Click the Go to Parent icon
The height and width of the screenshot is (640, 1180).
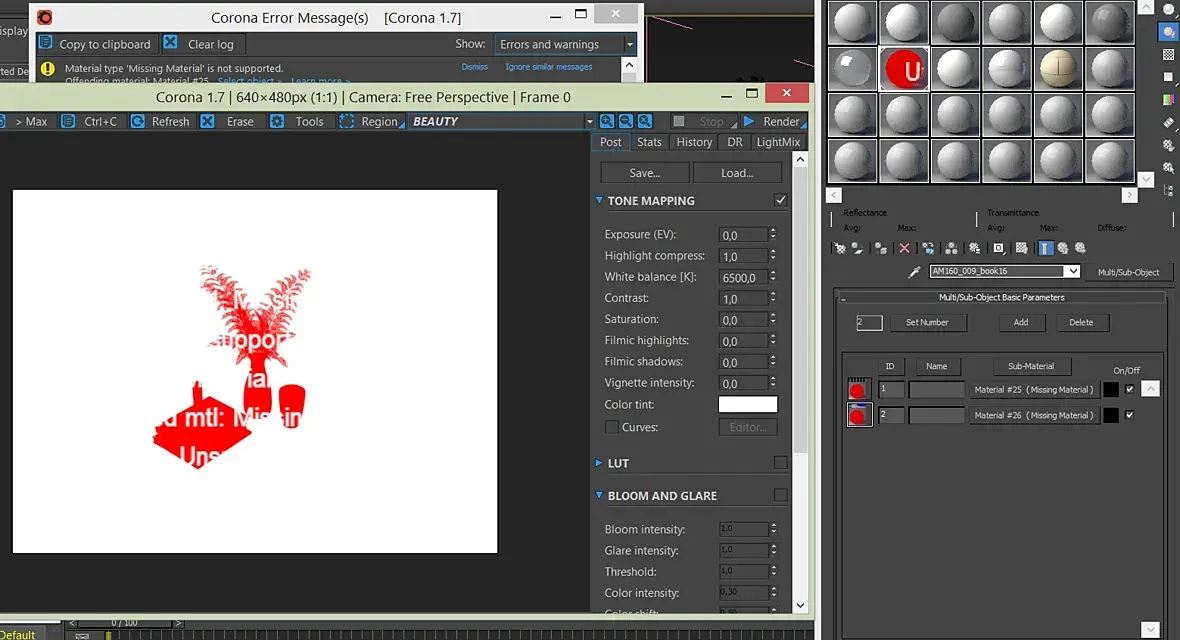(1063, 248)
